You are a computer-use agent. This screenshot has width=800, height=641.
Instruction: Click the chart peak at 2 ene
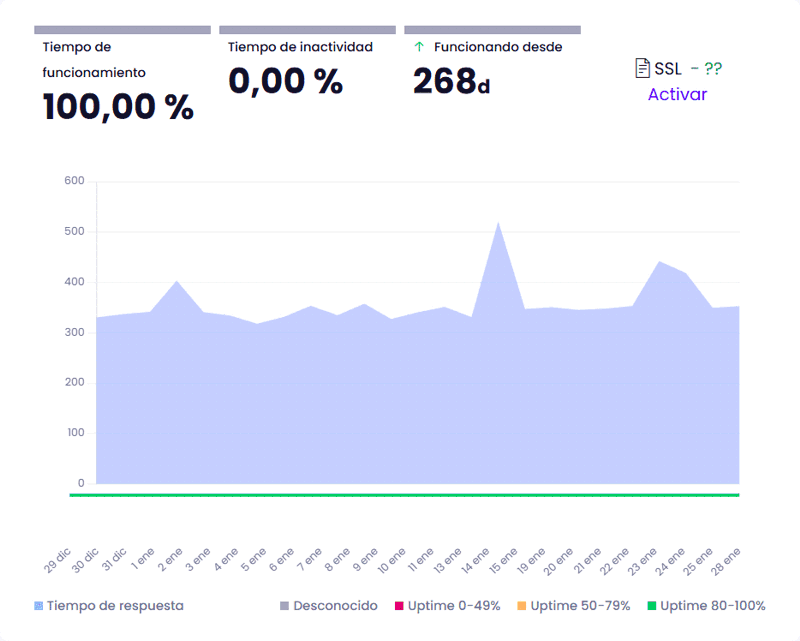[176, 282]
